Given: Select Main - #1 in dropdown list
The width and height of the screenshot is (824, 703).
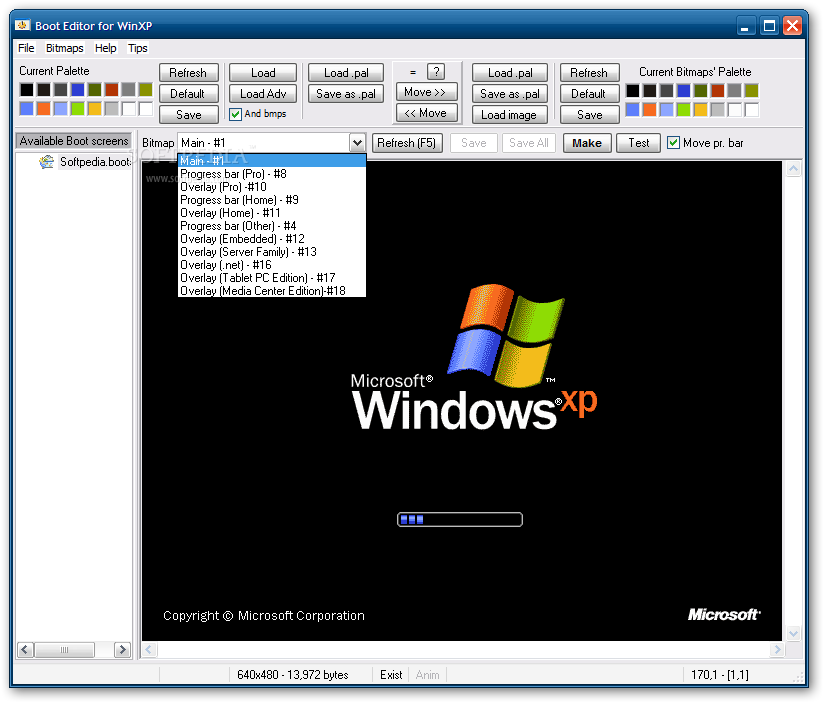Looking at the screenshot, I should 272,161.
